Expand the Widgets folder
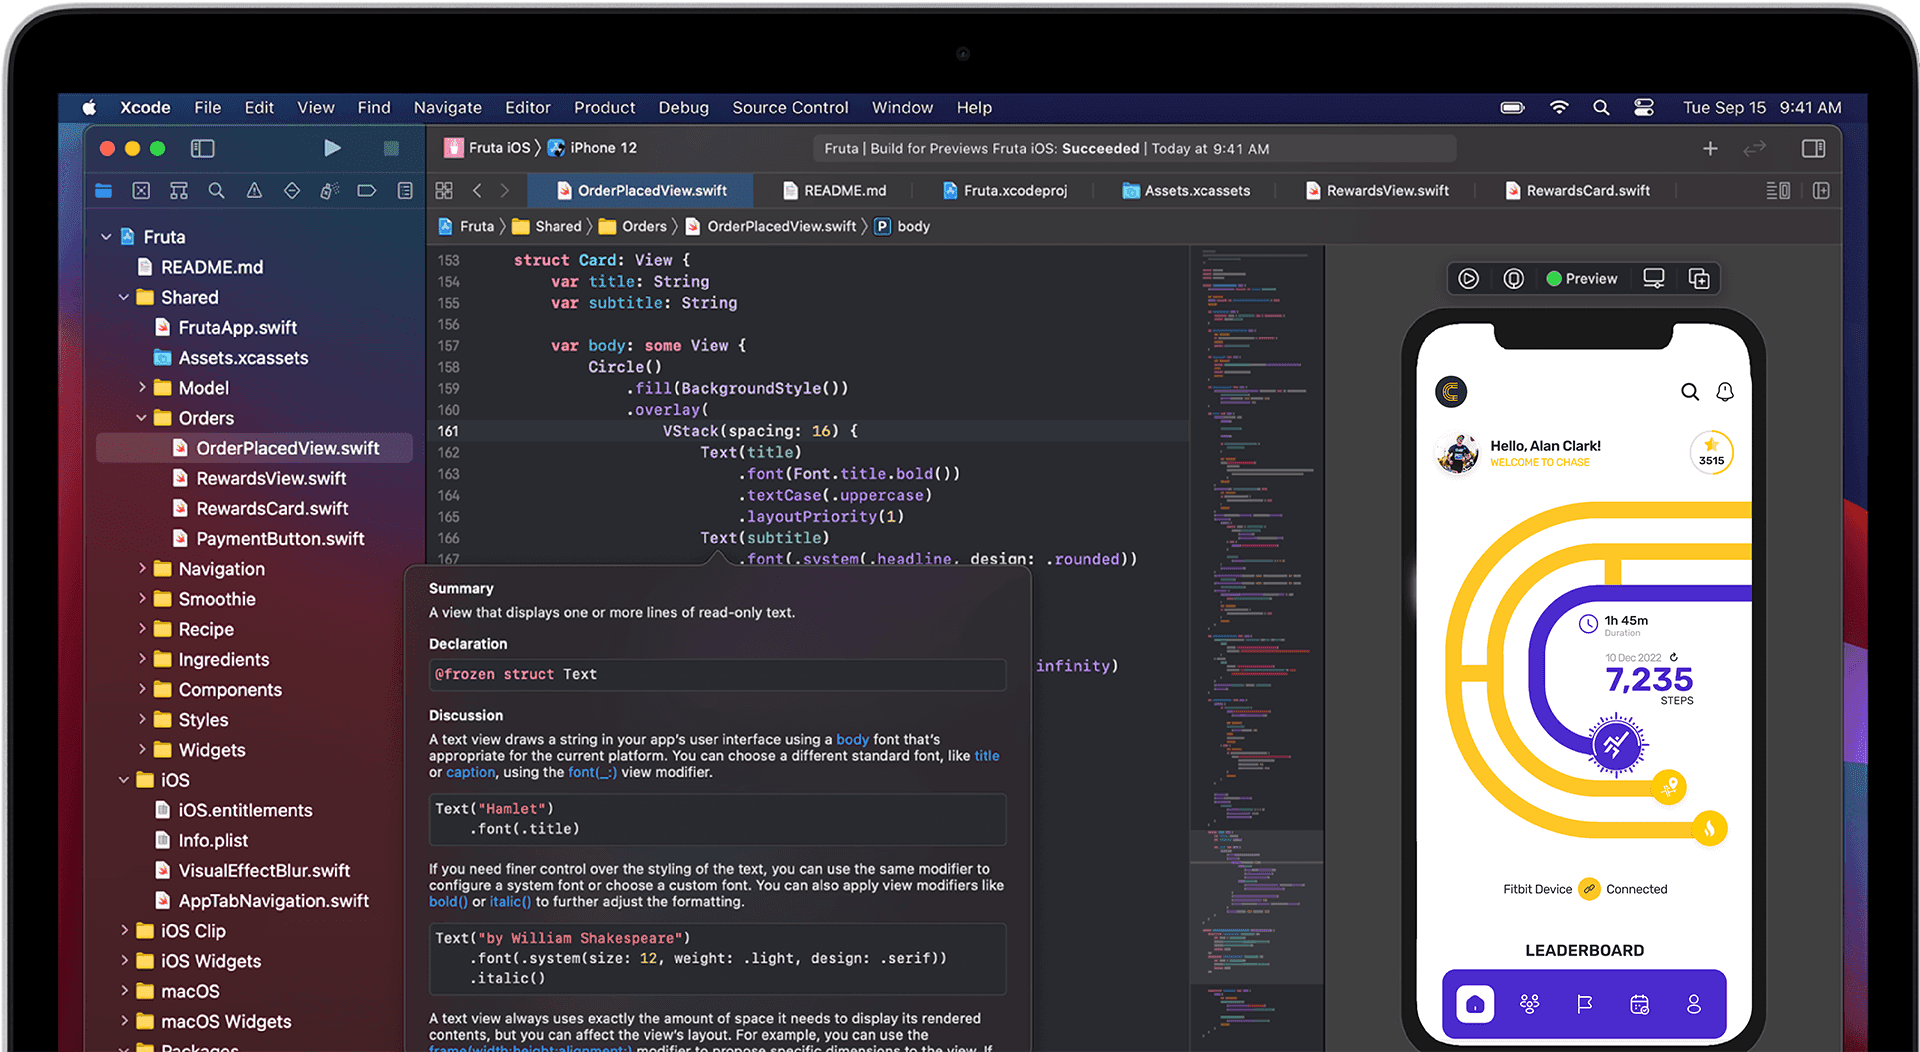Viewport: 1920px width, 1052px height. tap(142, 749)
